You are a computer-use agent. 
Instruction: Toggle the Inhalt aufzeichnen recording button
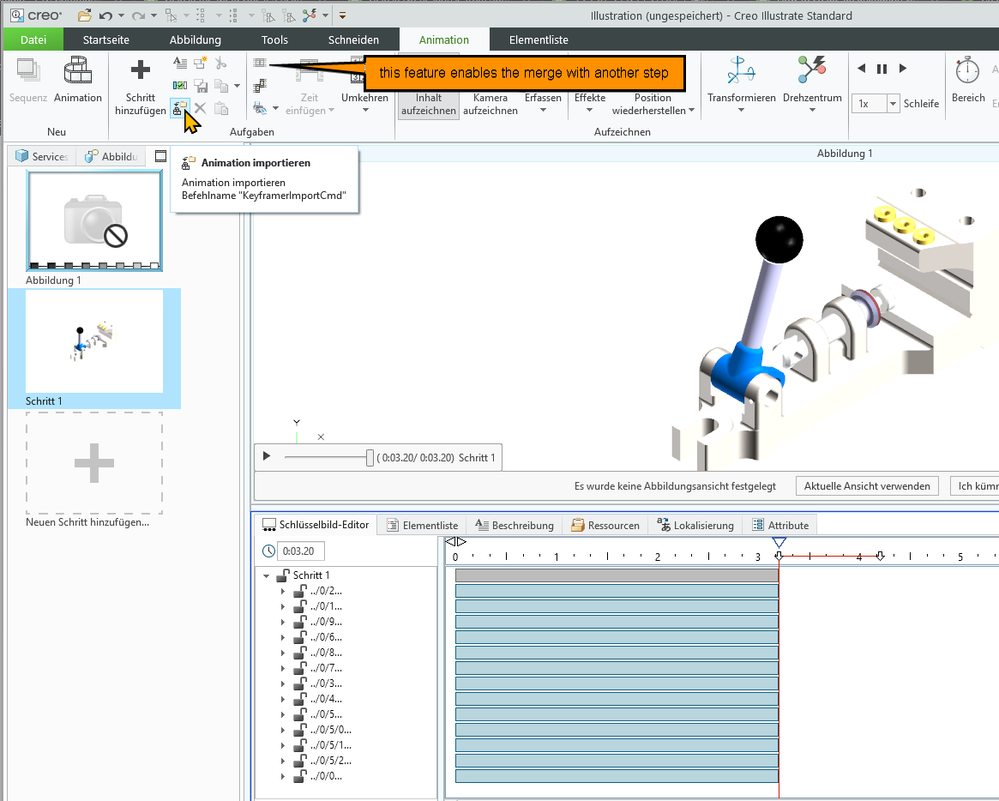(x=428, y=104)
